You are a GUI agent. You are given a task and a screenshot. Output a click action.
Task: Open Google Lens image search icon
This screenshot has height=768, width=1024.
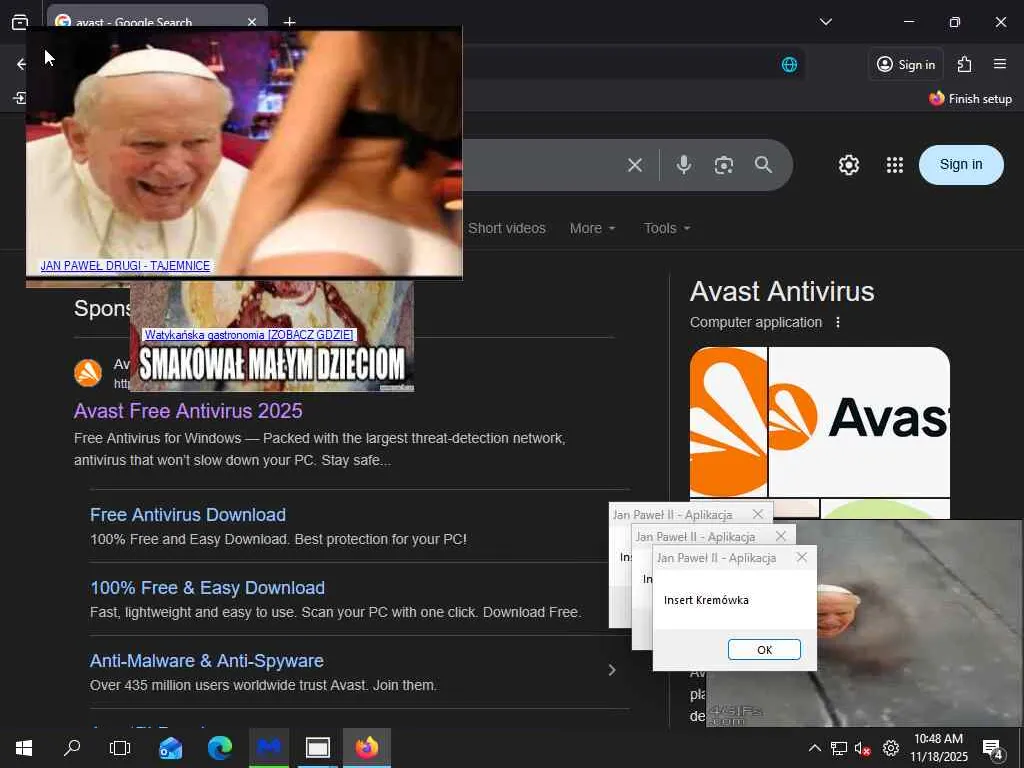point(724,165)
